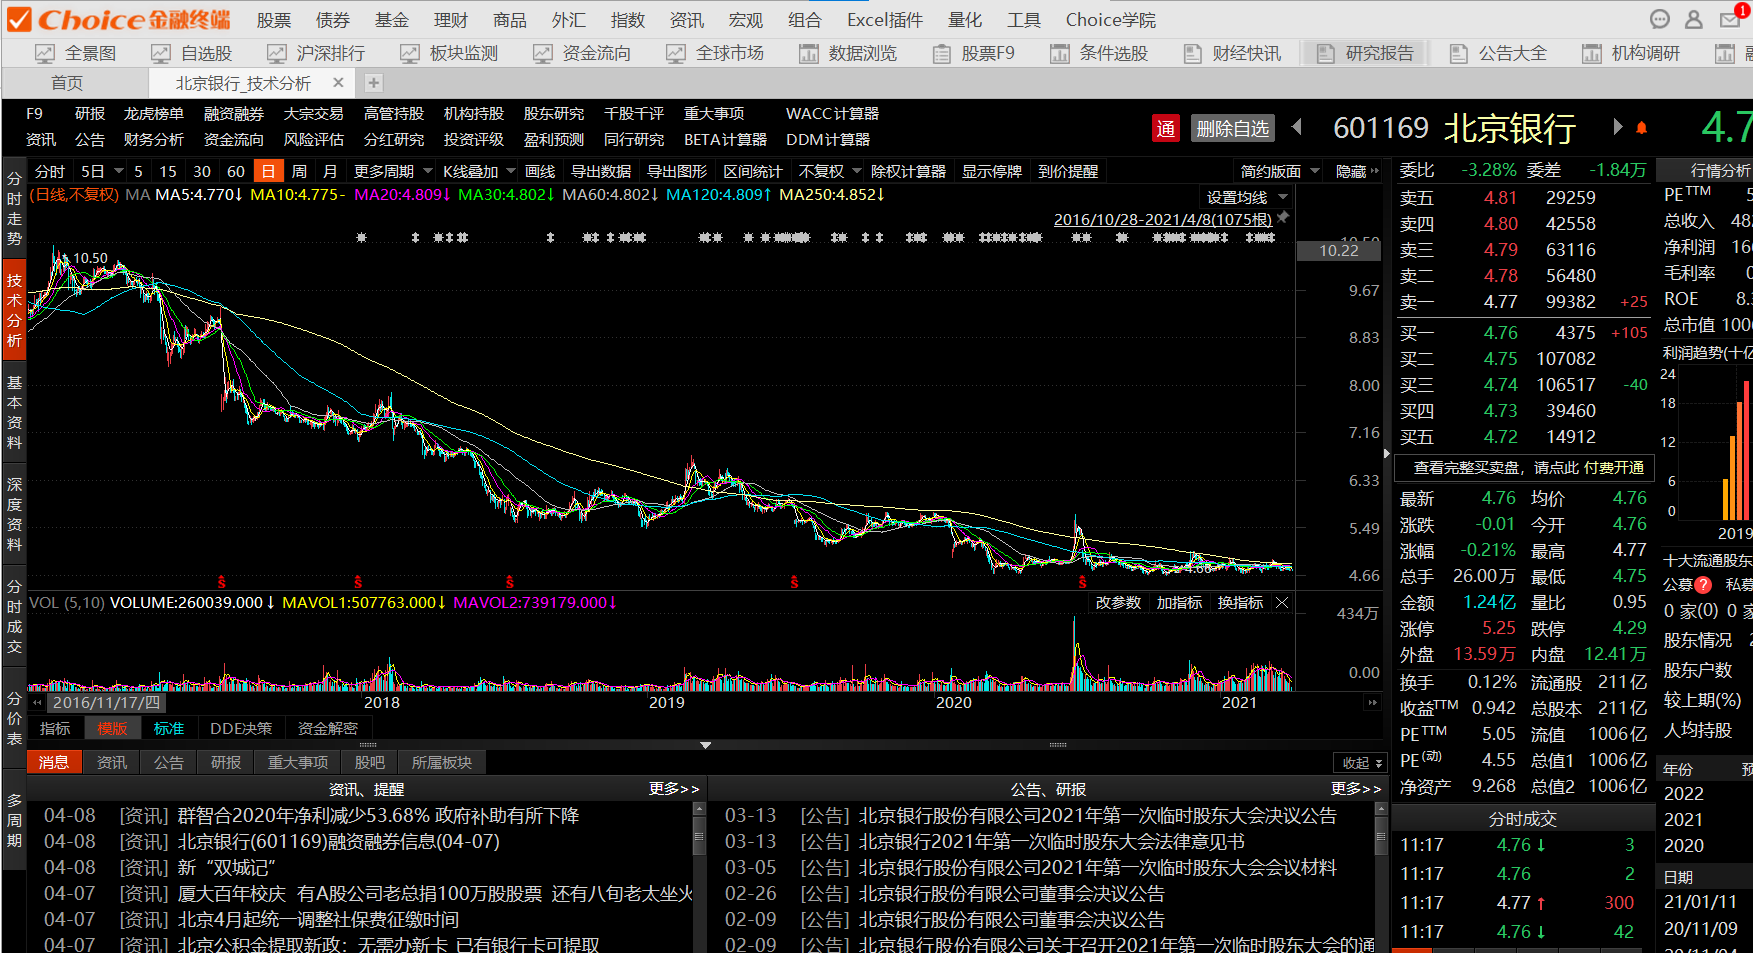Open 股票F9 deep data tool
Image resolution: width=1753 pixels, height=953 pixels.
click(973, 53)
